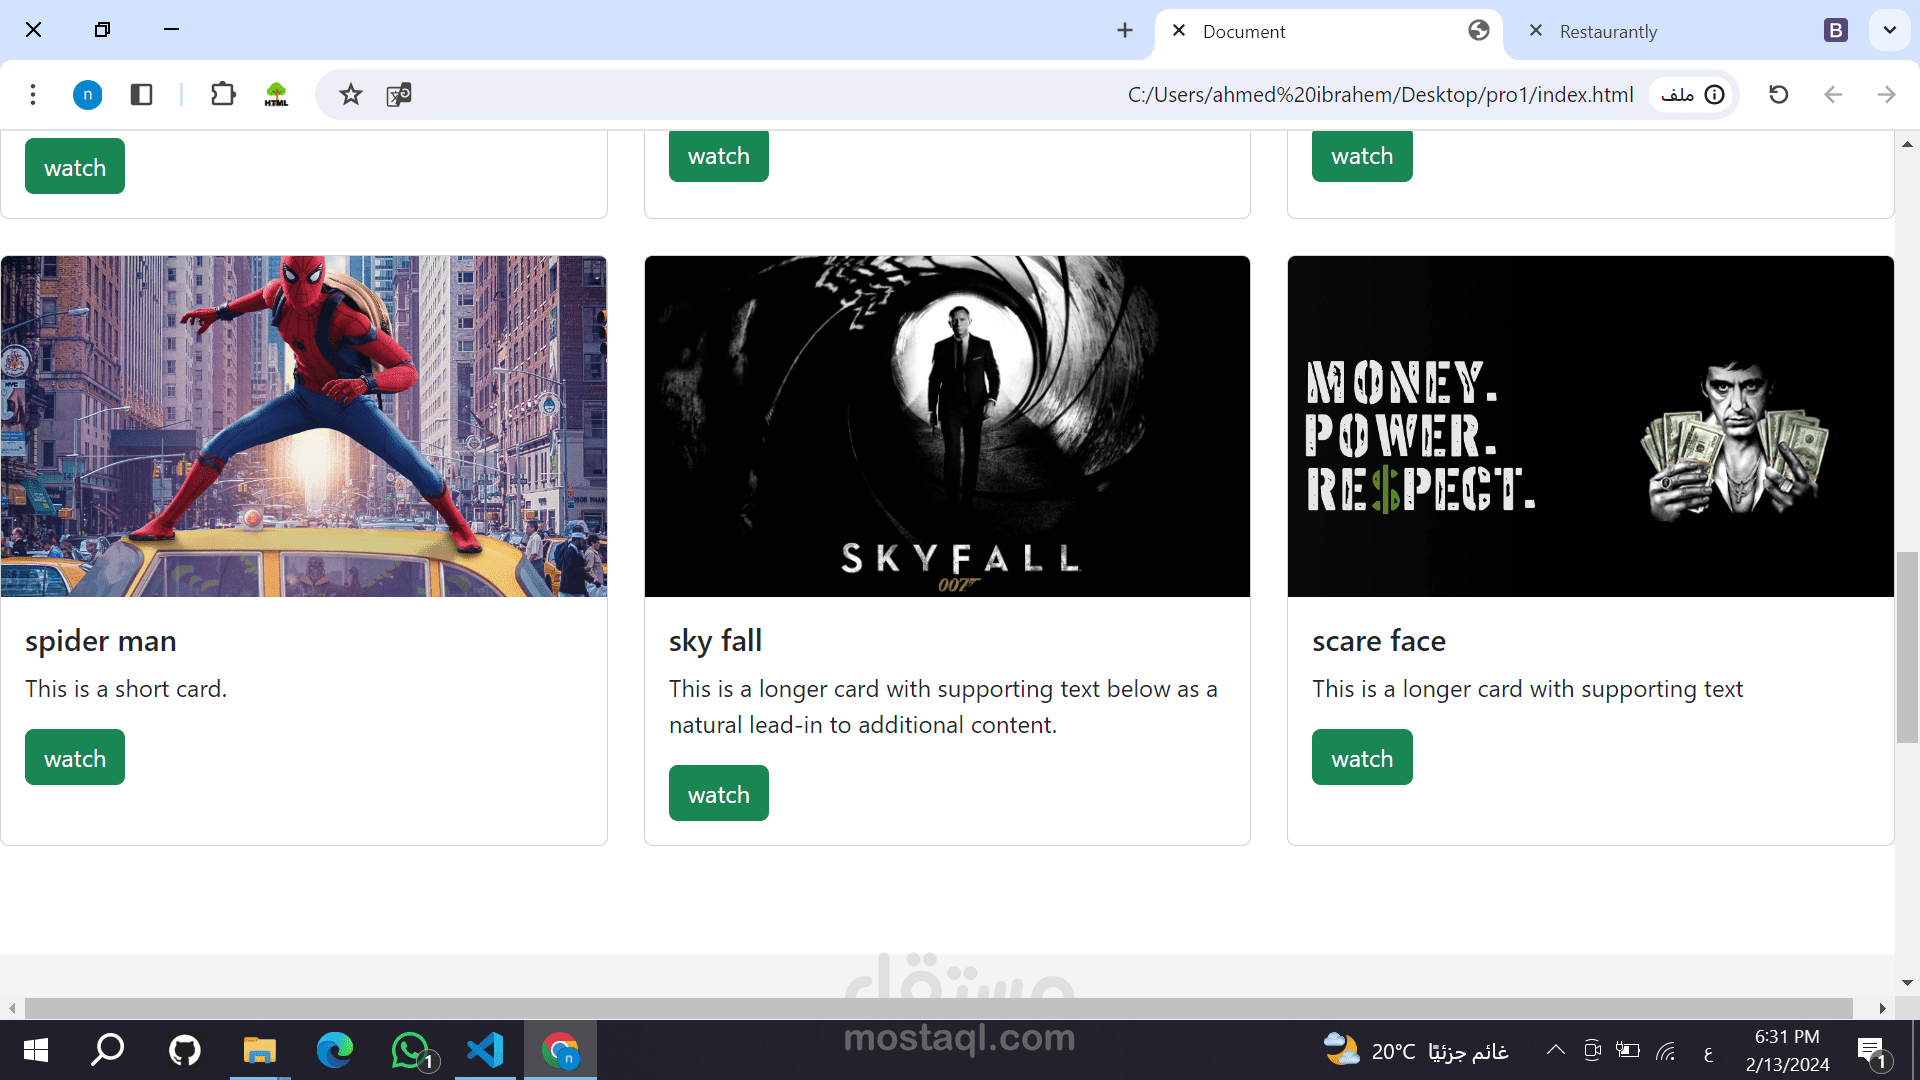This screenshot has height=1080, width=1920.
Task: Check battery status in tray
Action: (x=1628, y=1050)
